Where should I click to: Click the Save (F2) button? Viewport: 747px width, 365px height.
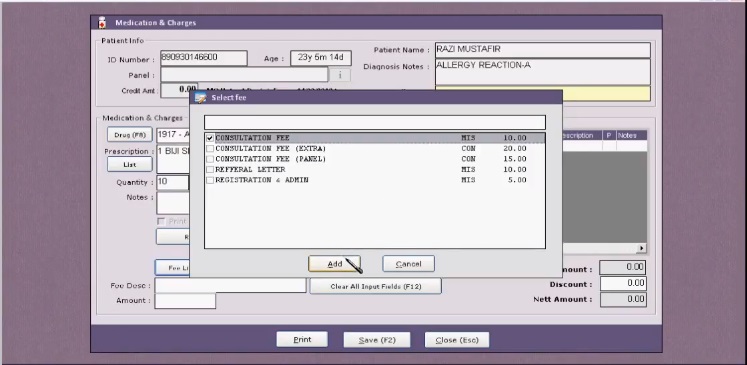(377, 340)
